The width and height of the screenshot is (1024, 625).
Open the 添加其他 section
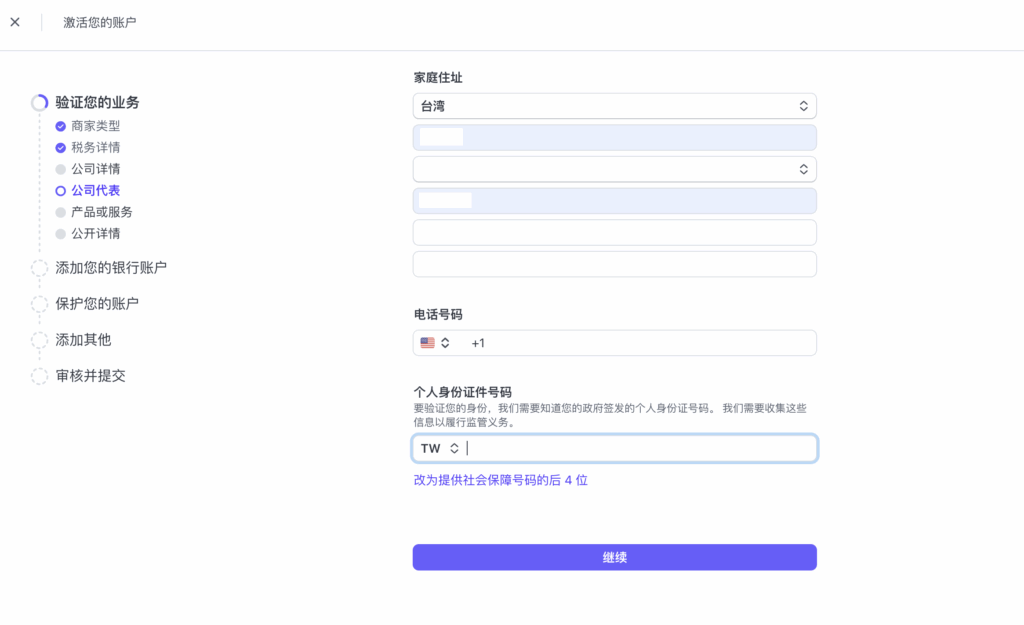83,340
